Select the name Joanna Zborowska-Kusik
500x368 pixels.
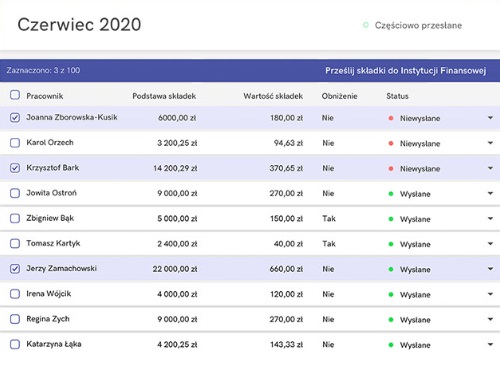[72, 117]
